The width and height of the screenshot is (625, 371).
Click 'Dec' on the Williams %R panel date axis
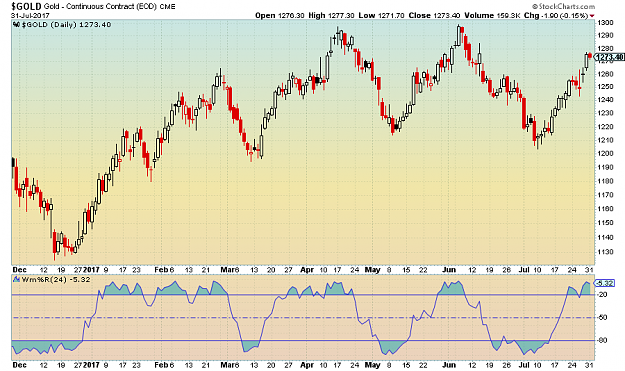20,365
